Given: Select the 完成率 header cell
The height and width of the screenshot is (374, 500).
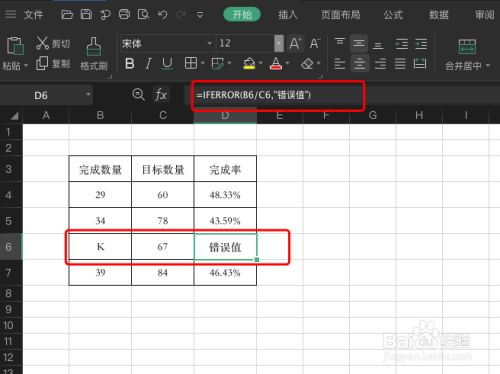Looking at the screenshot, I should 225,169.
